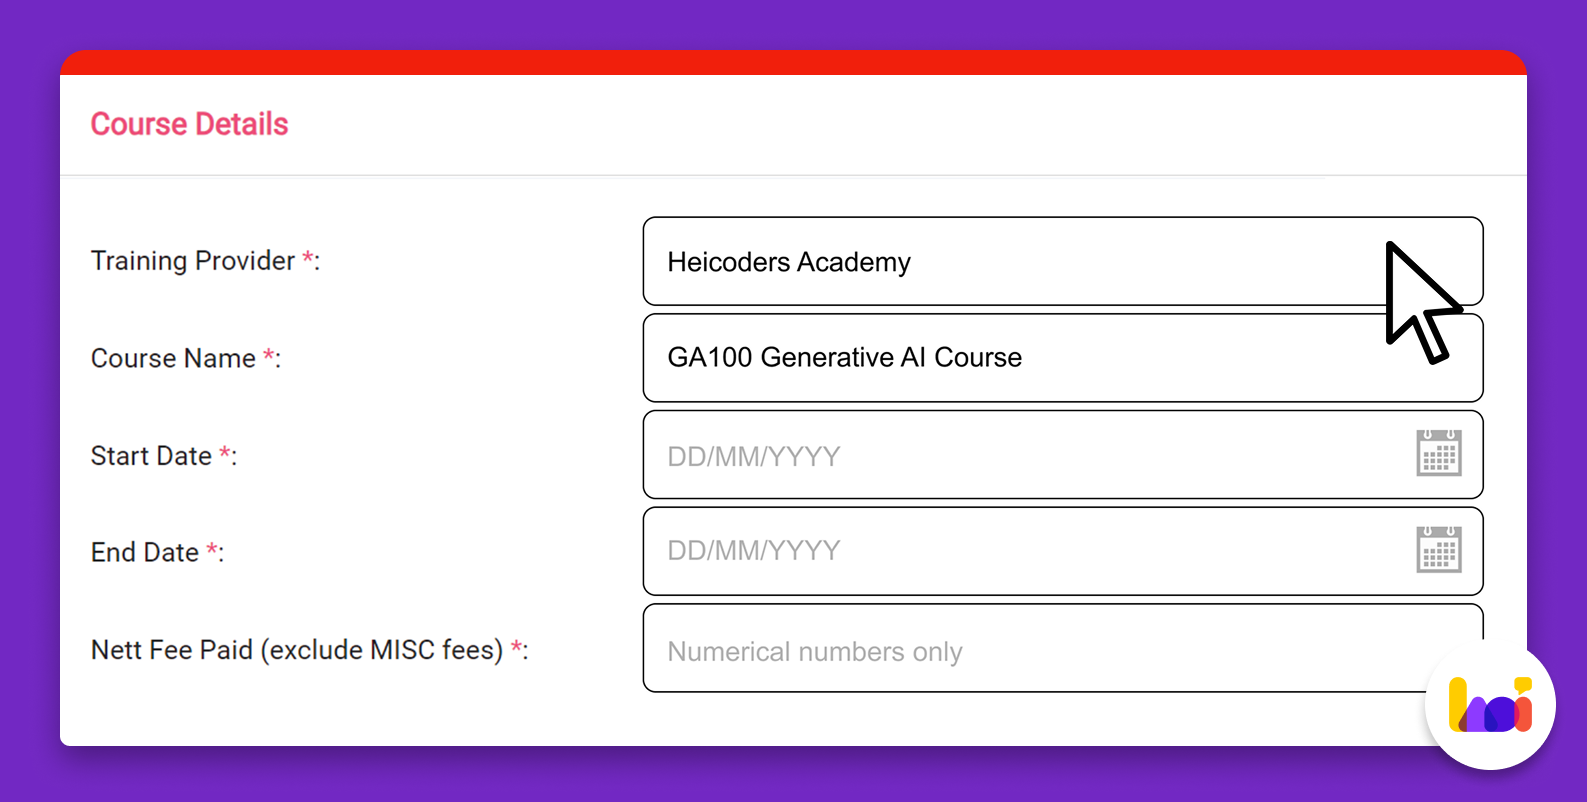The image size is (1587, 802).
Task: Click the calendar icon beside DD/MM/YYYY End Date
Action: tap(1439, 551)
